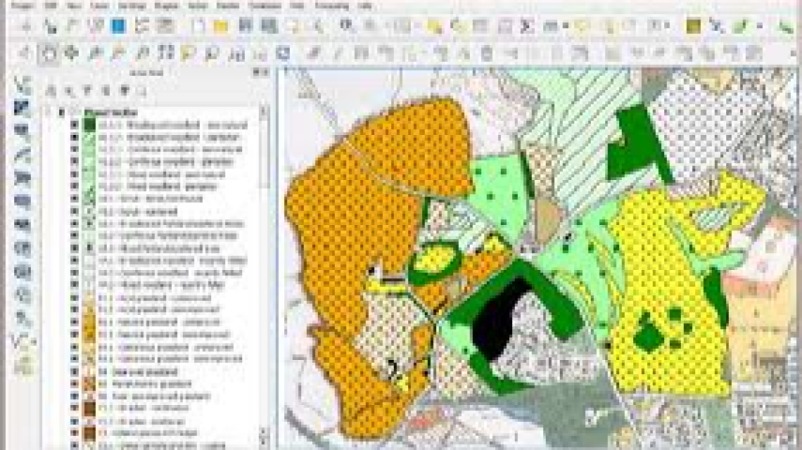Screen dimensions: 802x450
Task: Click the Refresh map icon
Action: click(x=283, y=53)
